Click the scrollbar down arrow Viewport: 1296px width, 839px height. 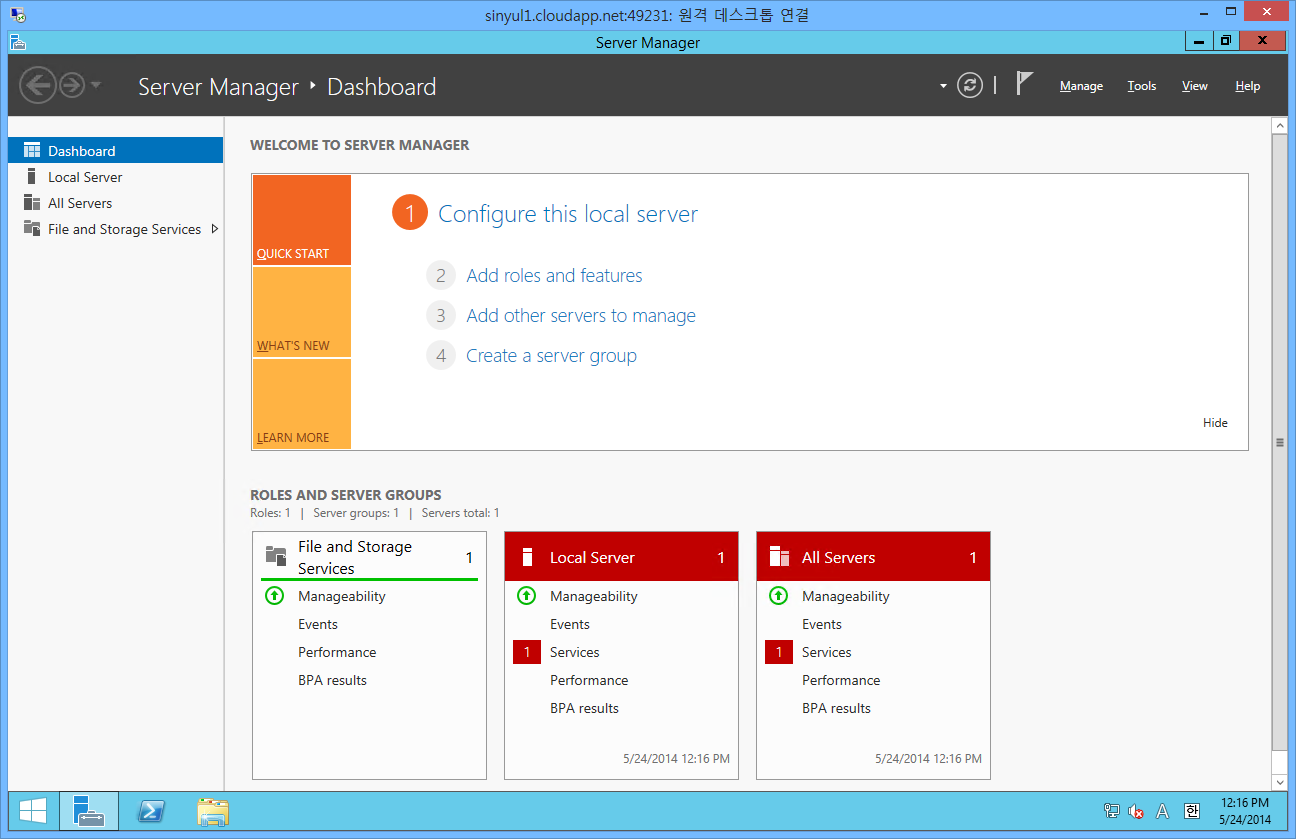(1279, 782)
